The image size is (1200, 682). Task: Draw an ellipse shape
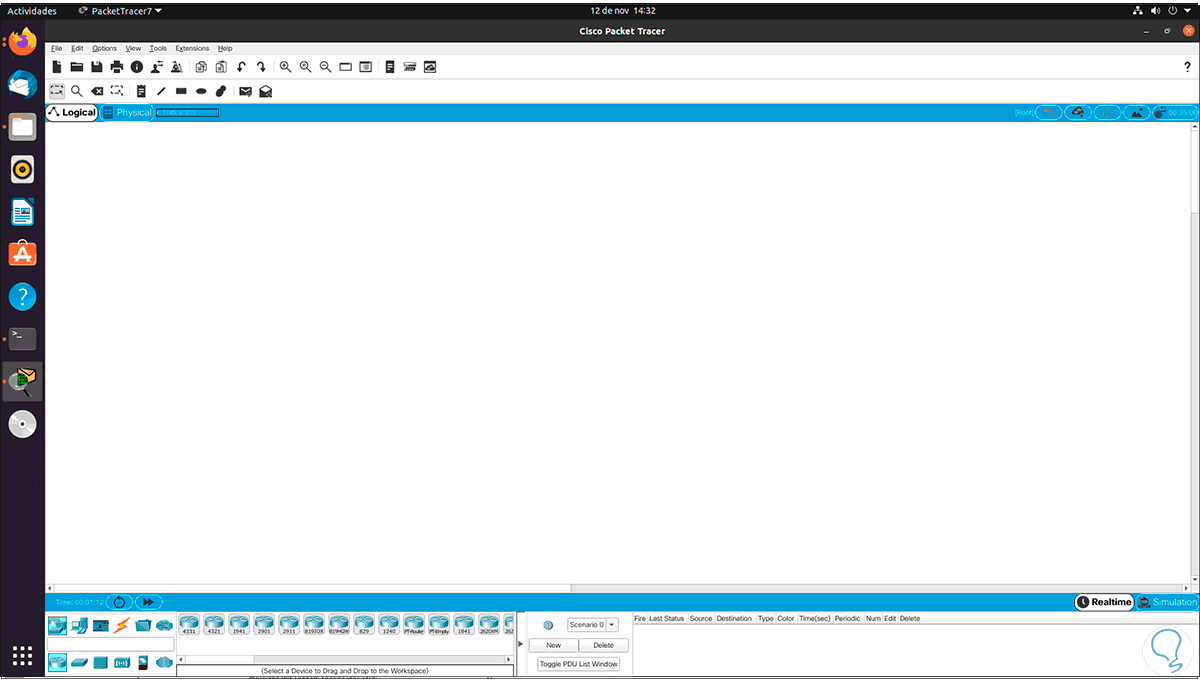[201, 91]
